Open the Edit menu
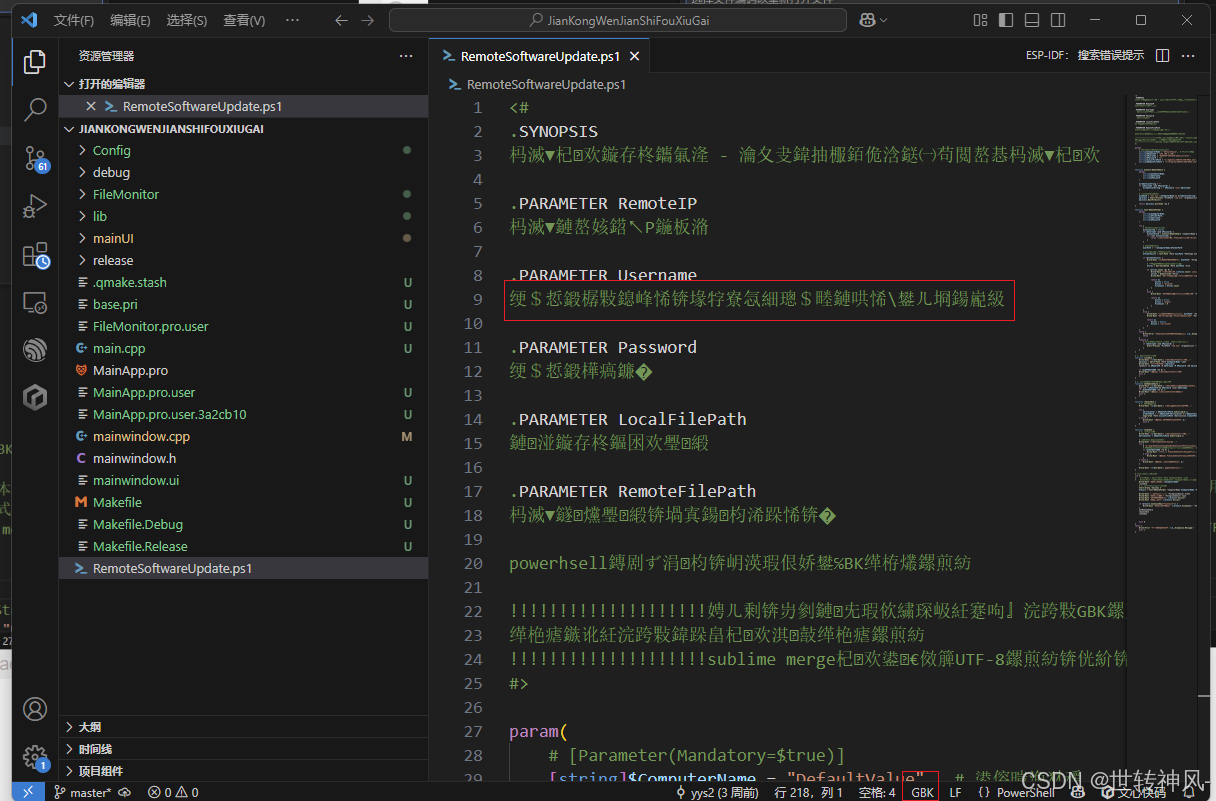This screenshot has height=801, width=1216. coord(131,20)
